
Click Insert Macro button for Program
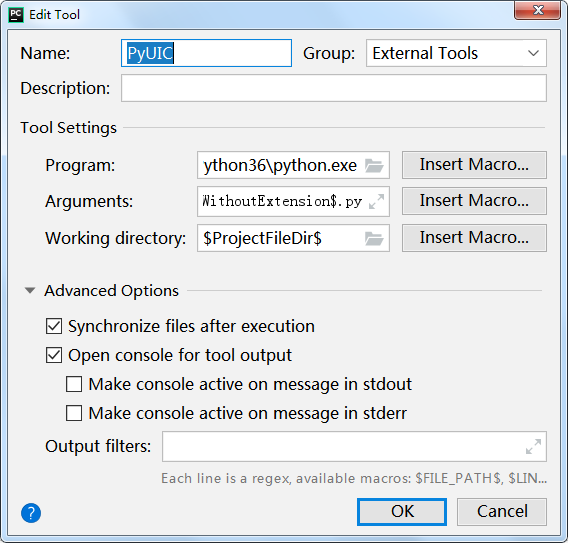click(x=474, y=165)
